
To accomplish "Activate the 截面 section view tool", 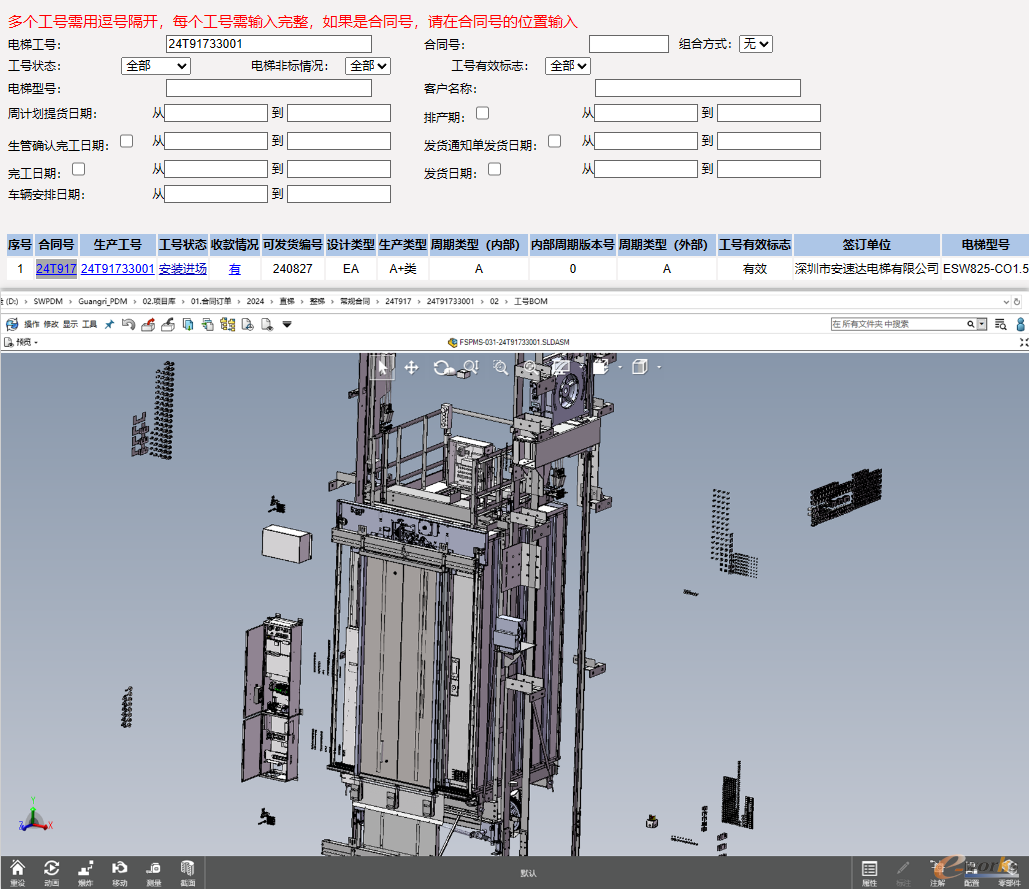I will coord(188,872).
